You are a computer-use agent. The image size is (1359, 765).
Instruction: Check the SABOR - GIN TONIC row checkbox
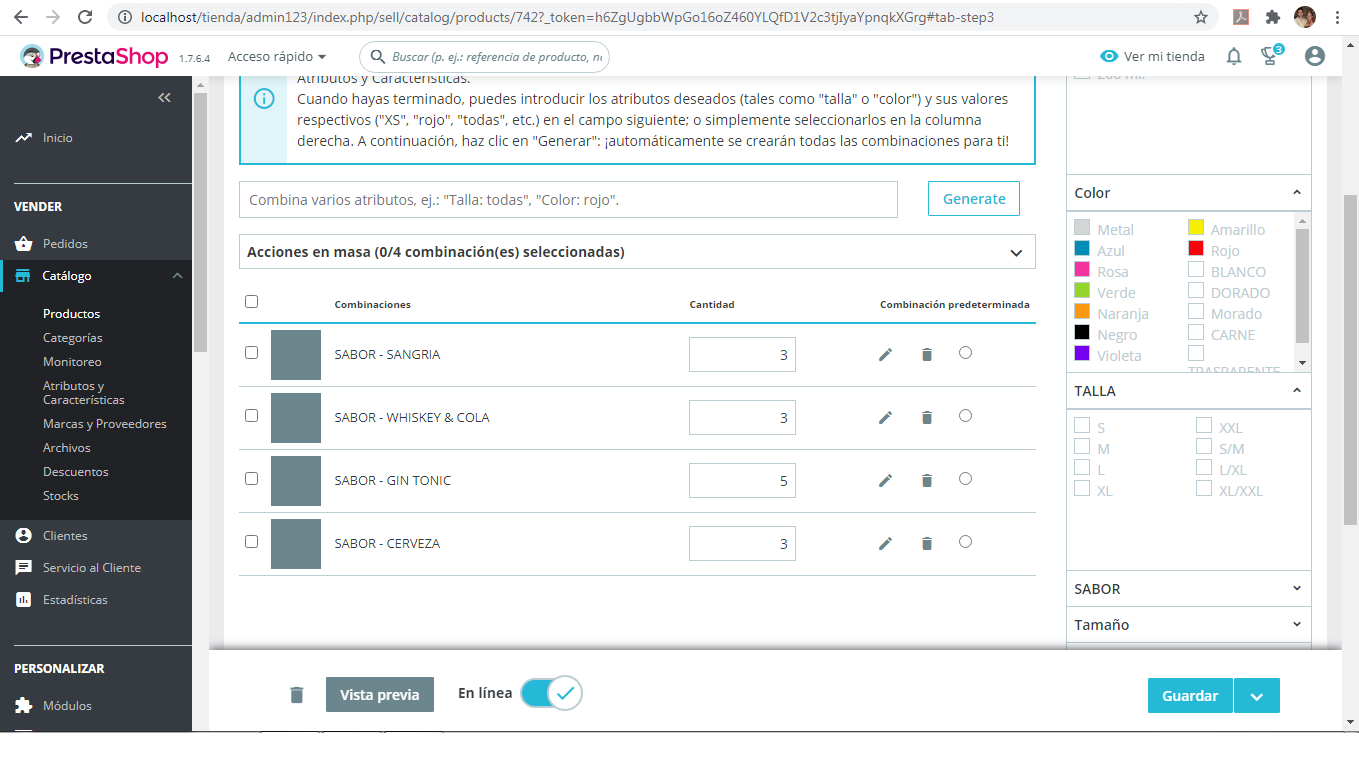[251, 478]
